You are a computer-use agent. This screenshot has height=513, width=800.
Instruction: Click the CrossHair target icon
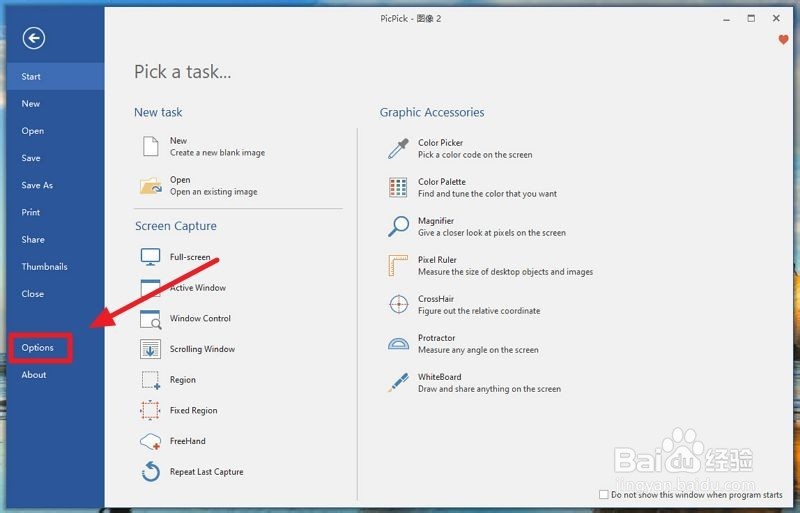click(398, 304)
